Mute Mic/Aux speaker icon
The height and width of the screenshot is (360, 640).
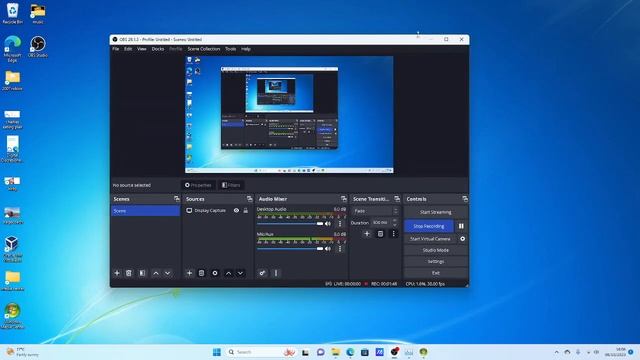pyautogui.click(x=328, y=249)
